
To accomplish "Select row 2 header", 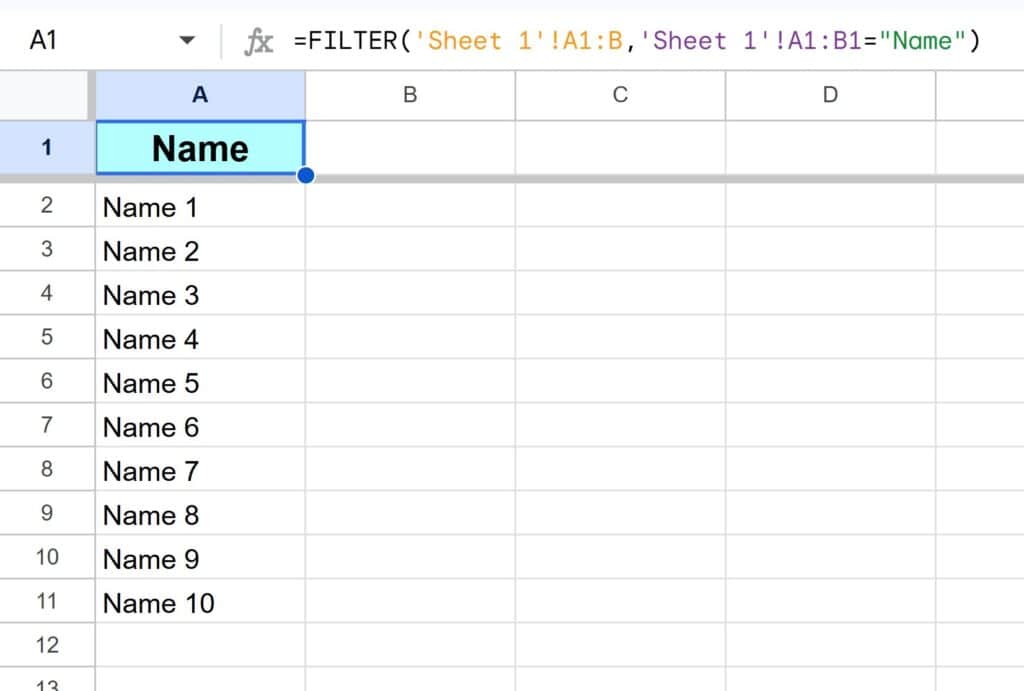I will point(47,205).
